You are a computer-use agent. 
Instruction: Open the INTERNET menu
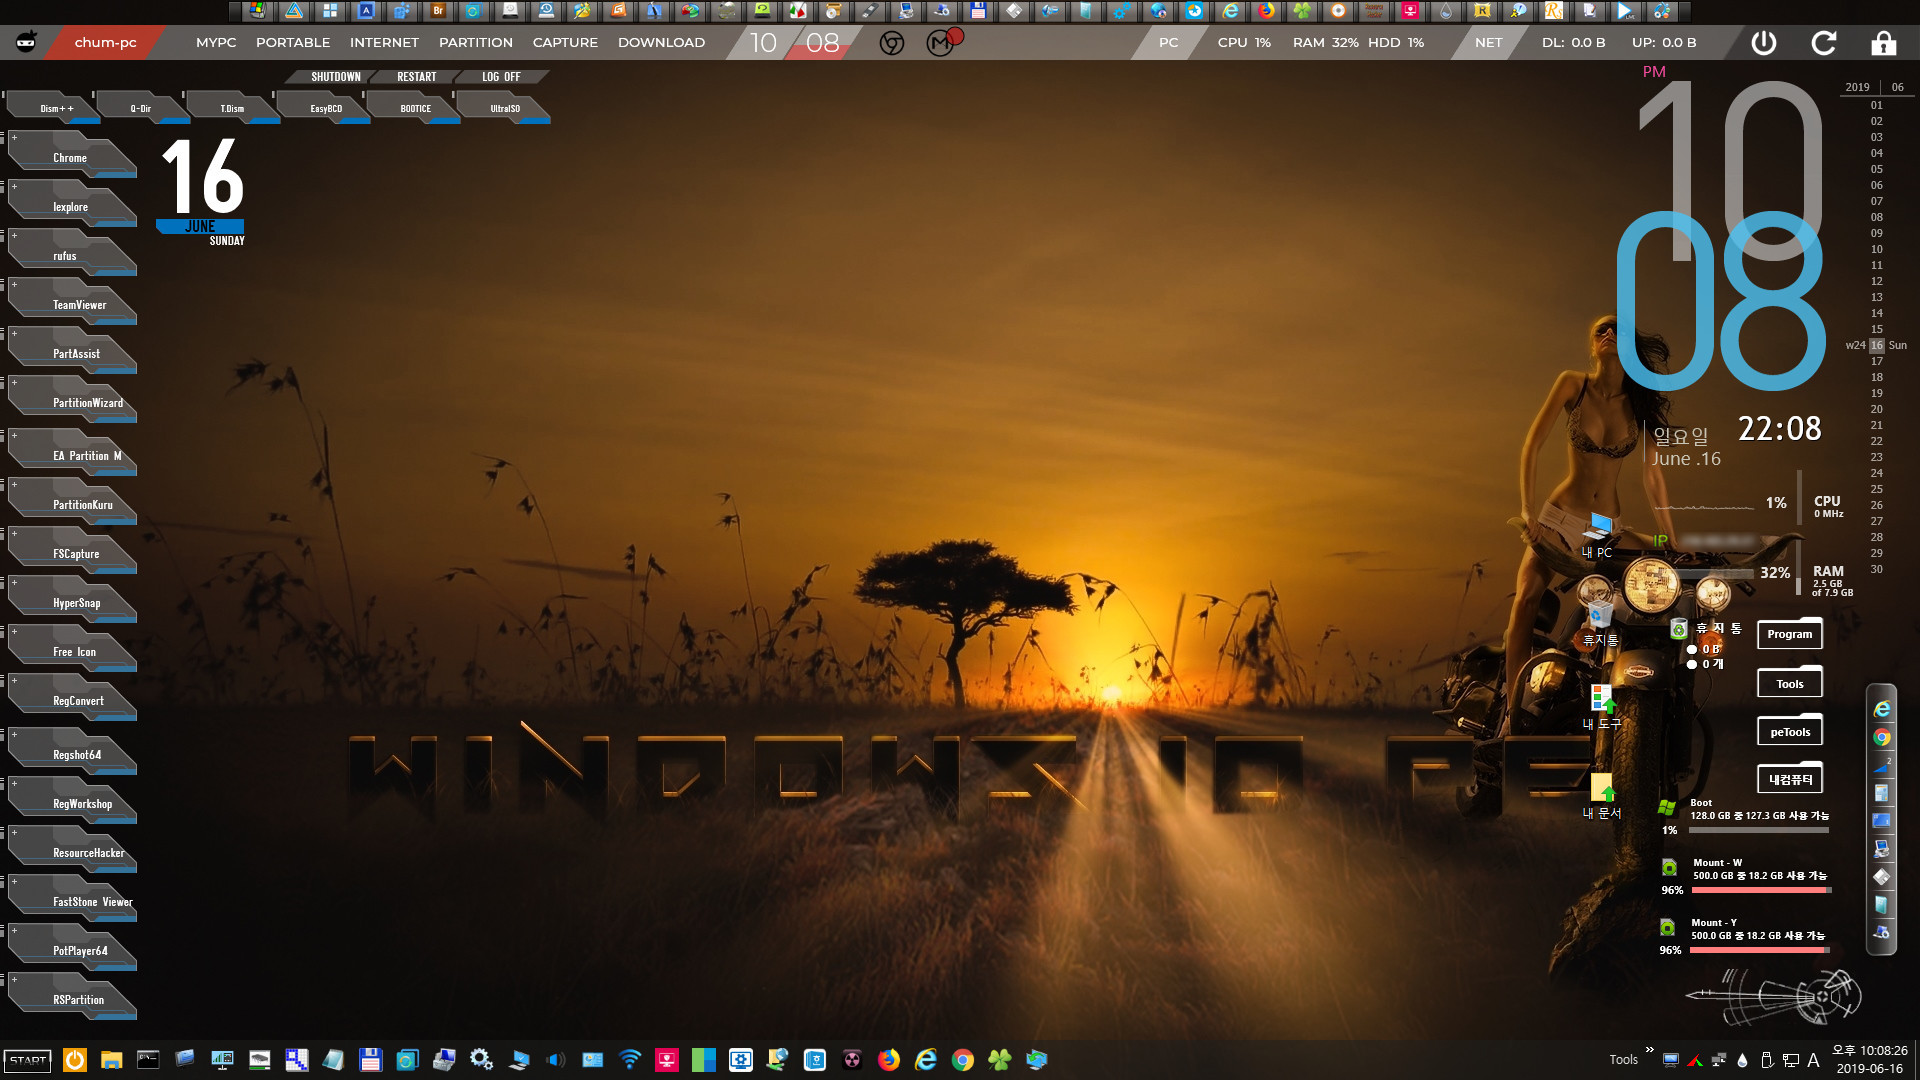pyautogui.click(x=384, y=42)
